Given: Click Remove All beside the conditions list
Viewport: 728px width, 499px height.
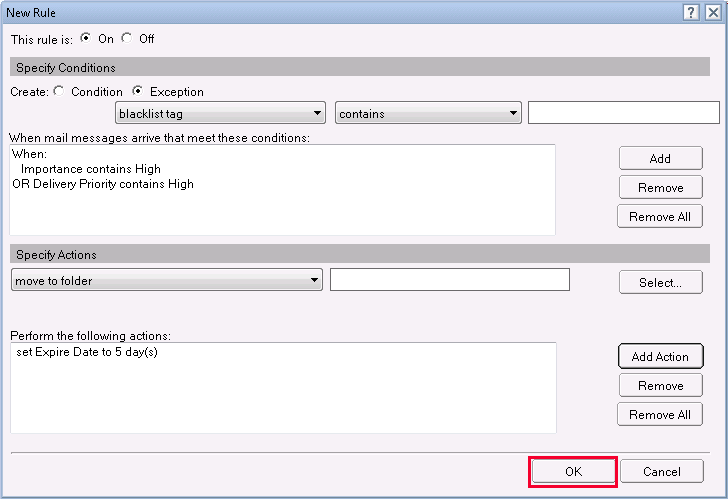Looking at the screenshot, I should 660,217.
